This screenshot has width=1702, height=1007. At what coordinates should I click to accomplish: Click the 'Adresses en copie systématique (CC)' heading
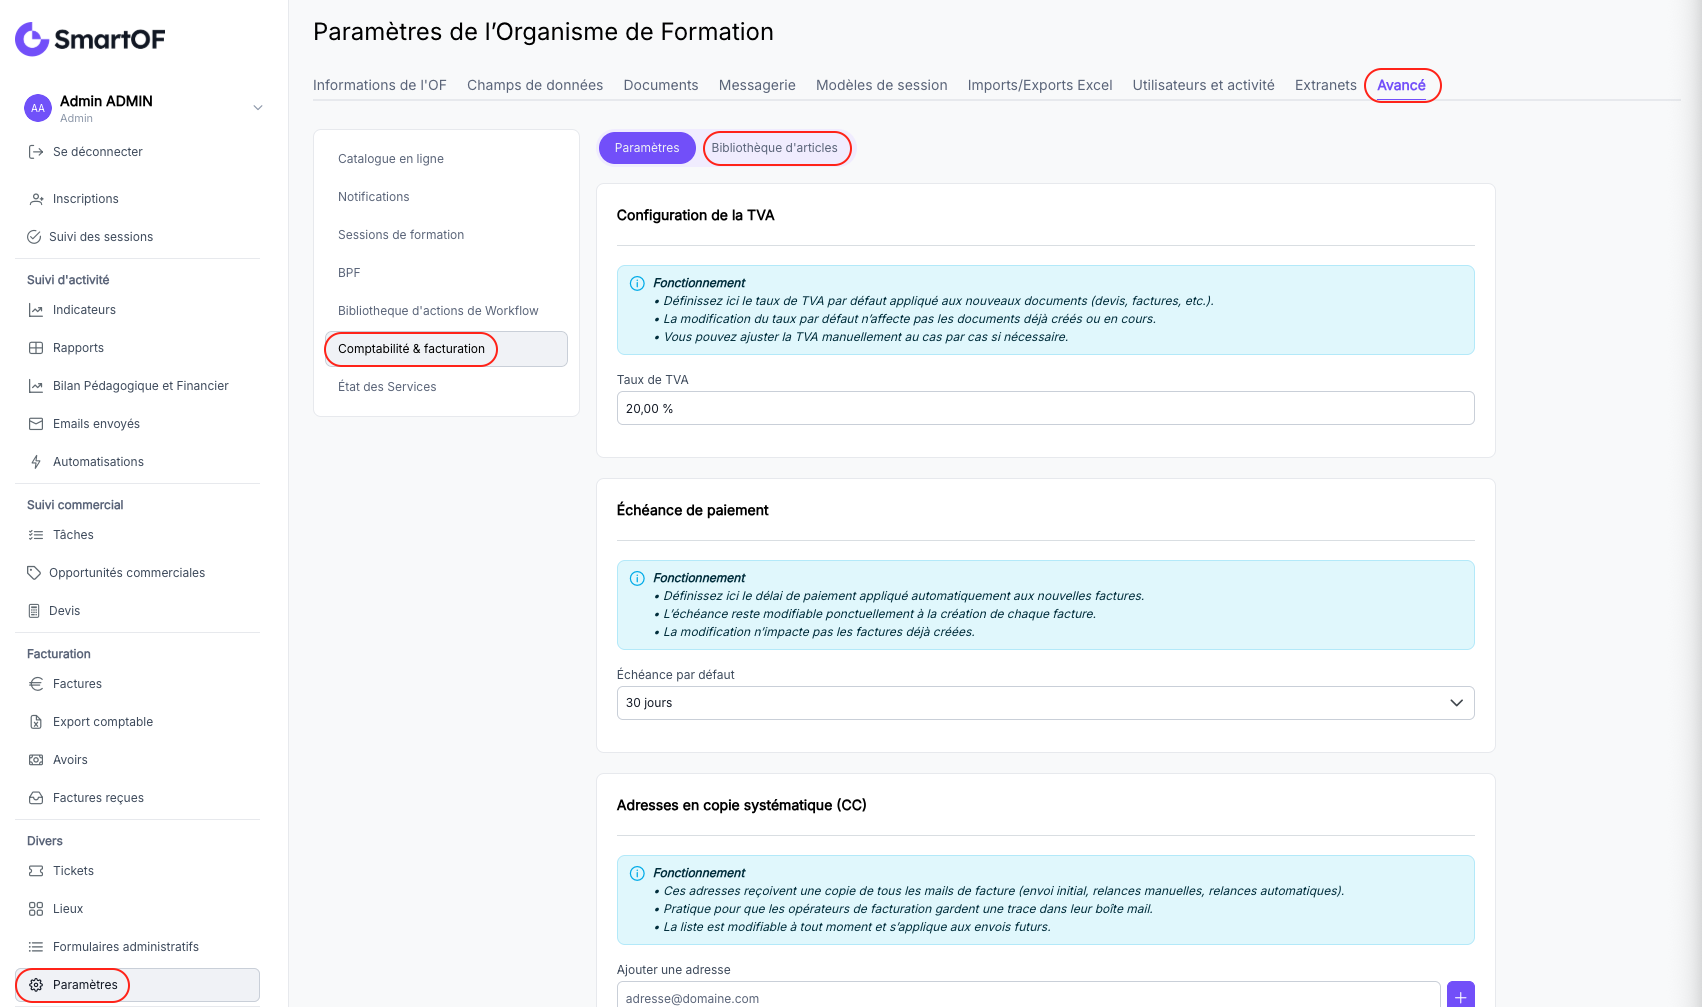741,805
